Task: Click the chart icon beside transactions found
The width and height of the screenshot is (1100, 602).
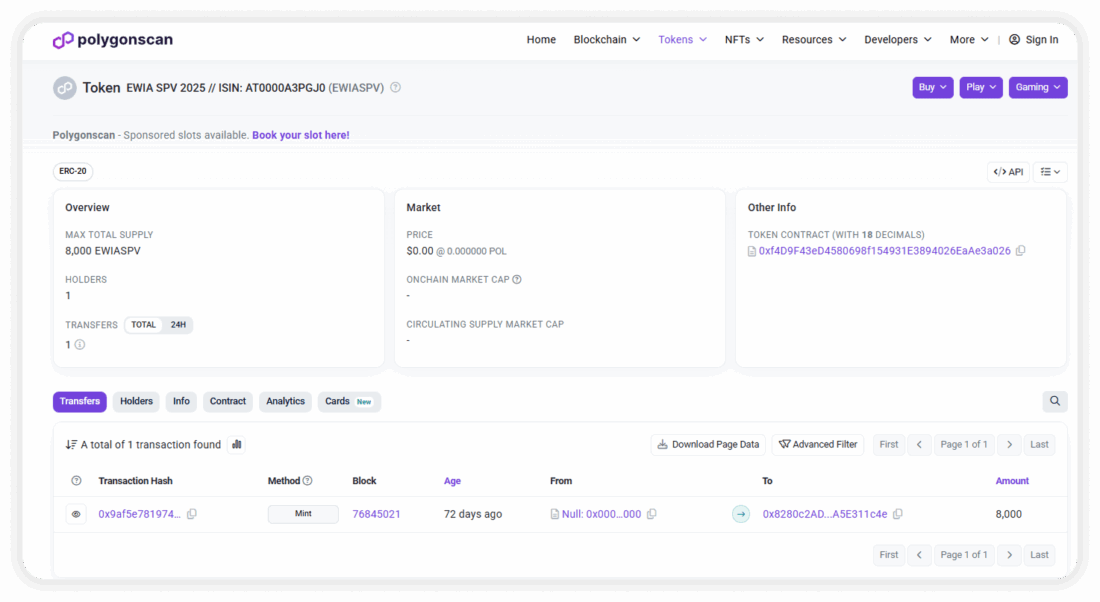Action: (x=237, y=445)
